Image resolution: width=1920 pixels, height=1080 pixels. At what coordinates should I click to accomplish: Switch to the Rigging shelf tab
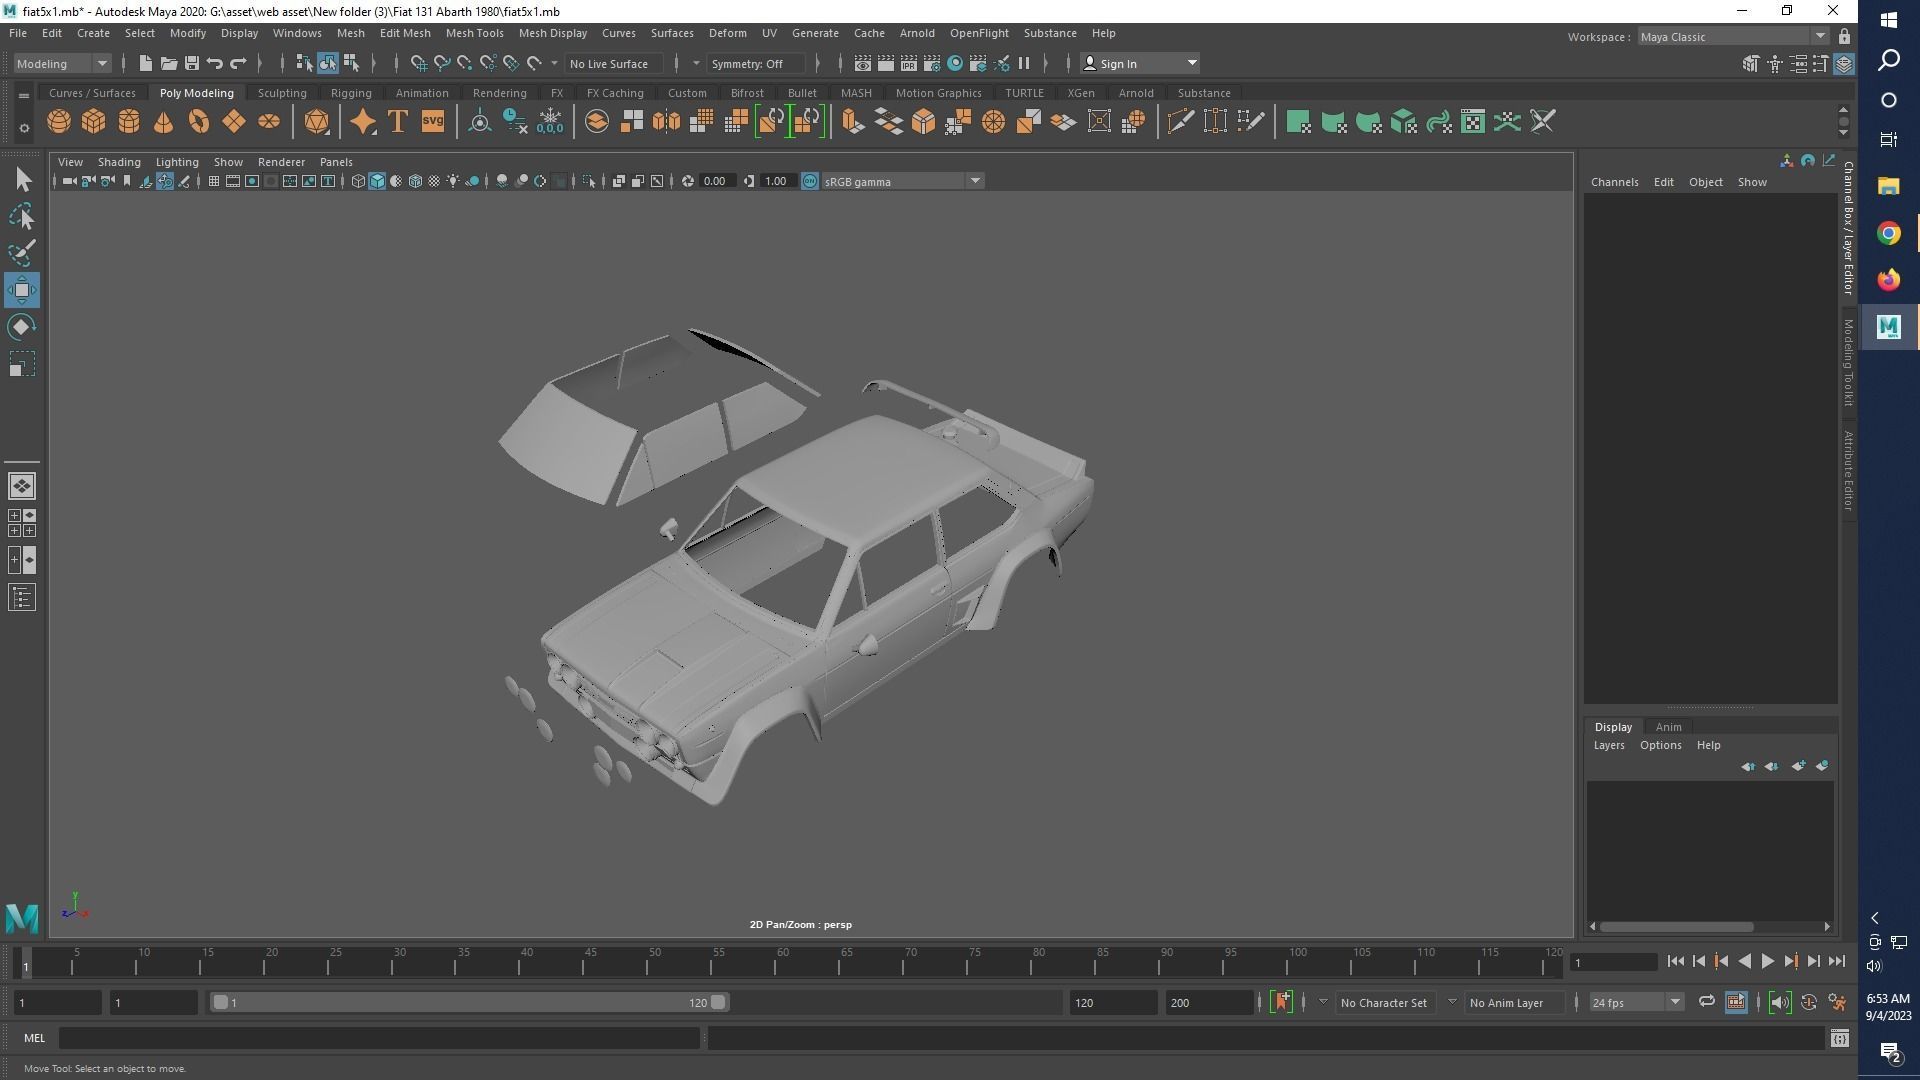click(x=351, y=93)
